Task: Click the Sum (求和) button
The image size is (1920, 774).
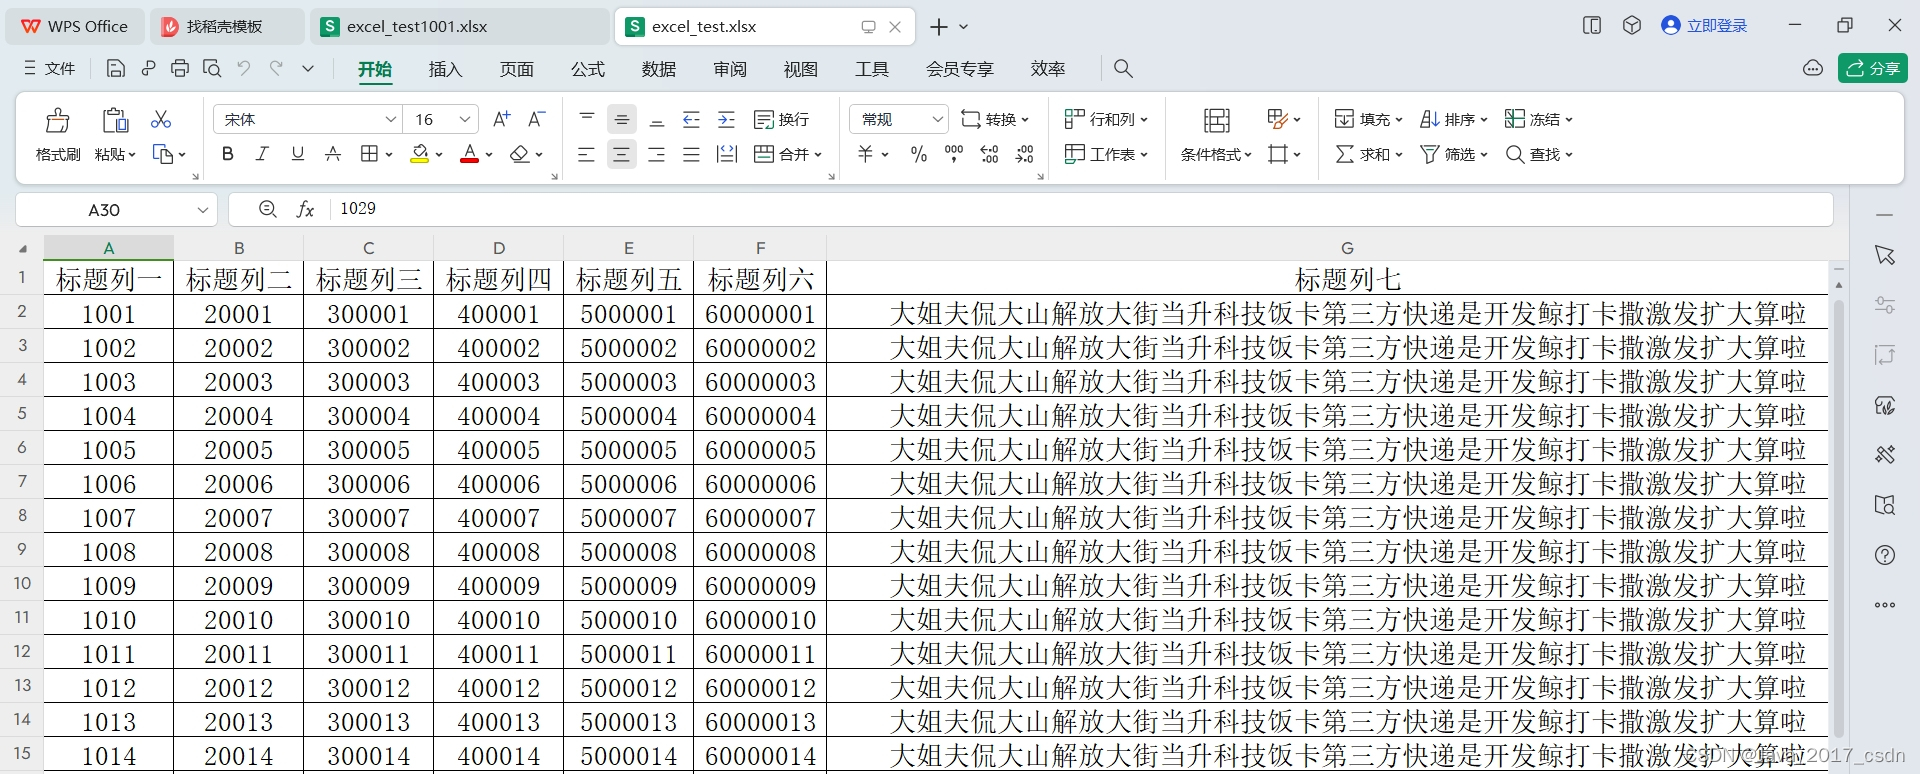Action: pyautogui.click(x=1369, y=154)
